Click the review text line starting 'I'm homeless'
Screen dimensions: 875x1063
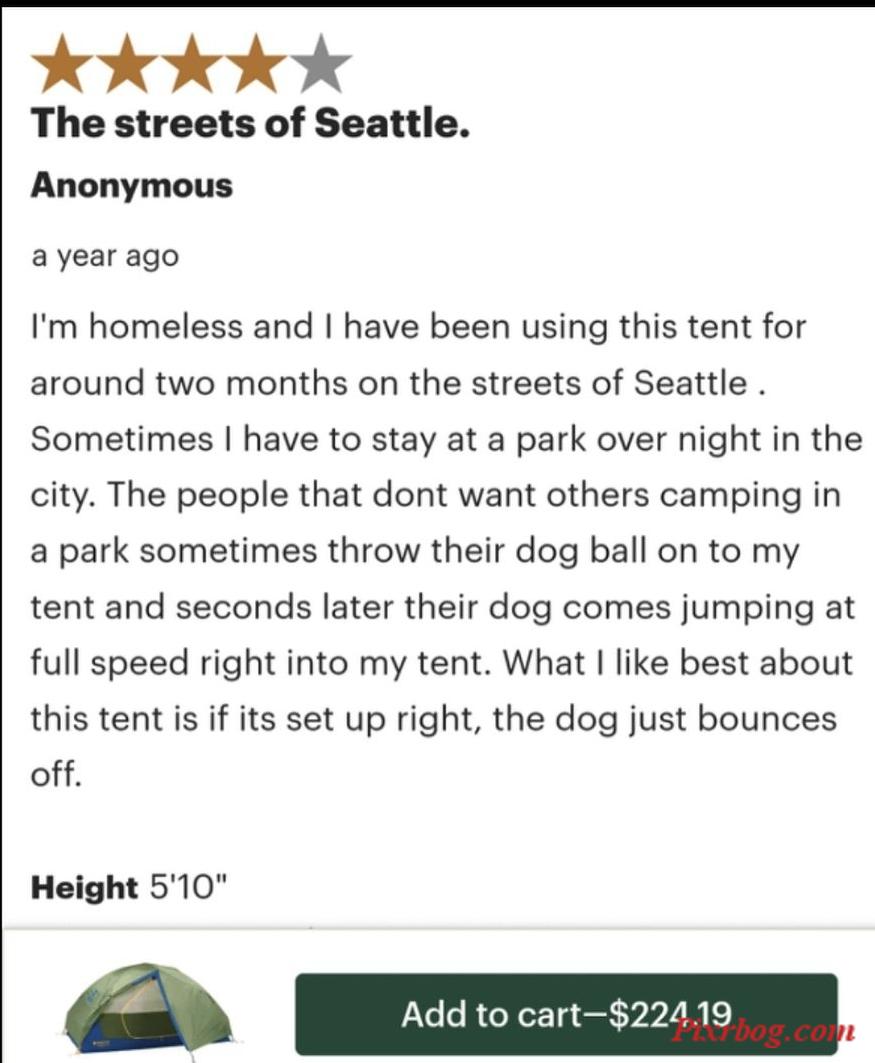[419, 327]
